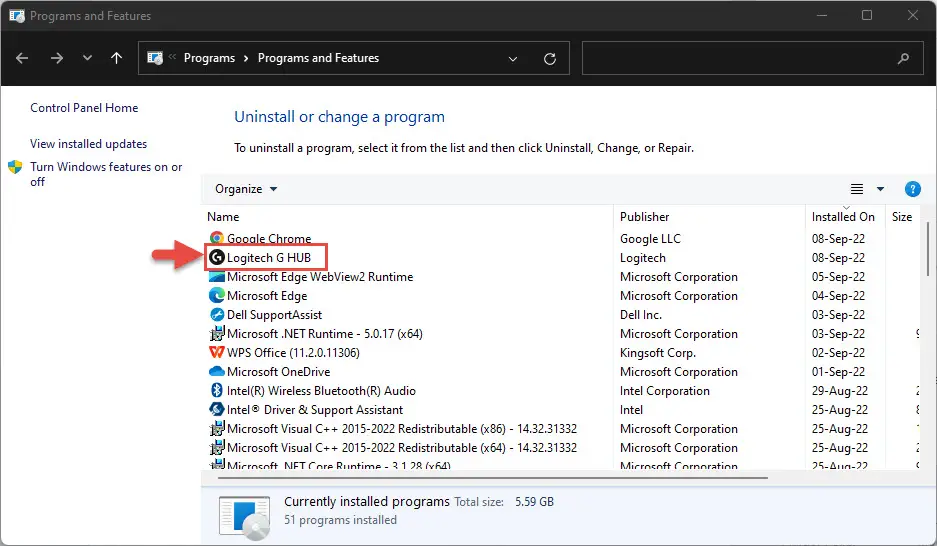Click the Programs and Features breadcrumb

319,58
